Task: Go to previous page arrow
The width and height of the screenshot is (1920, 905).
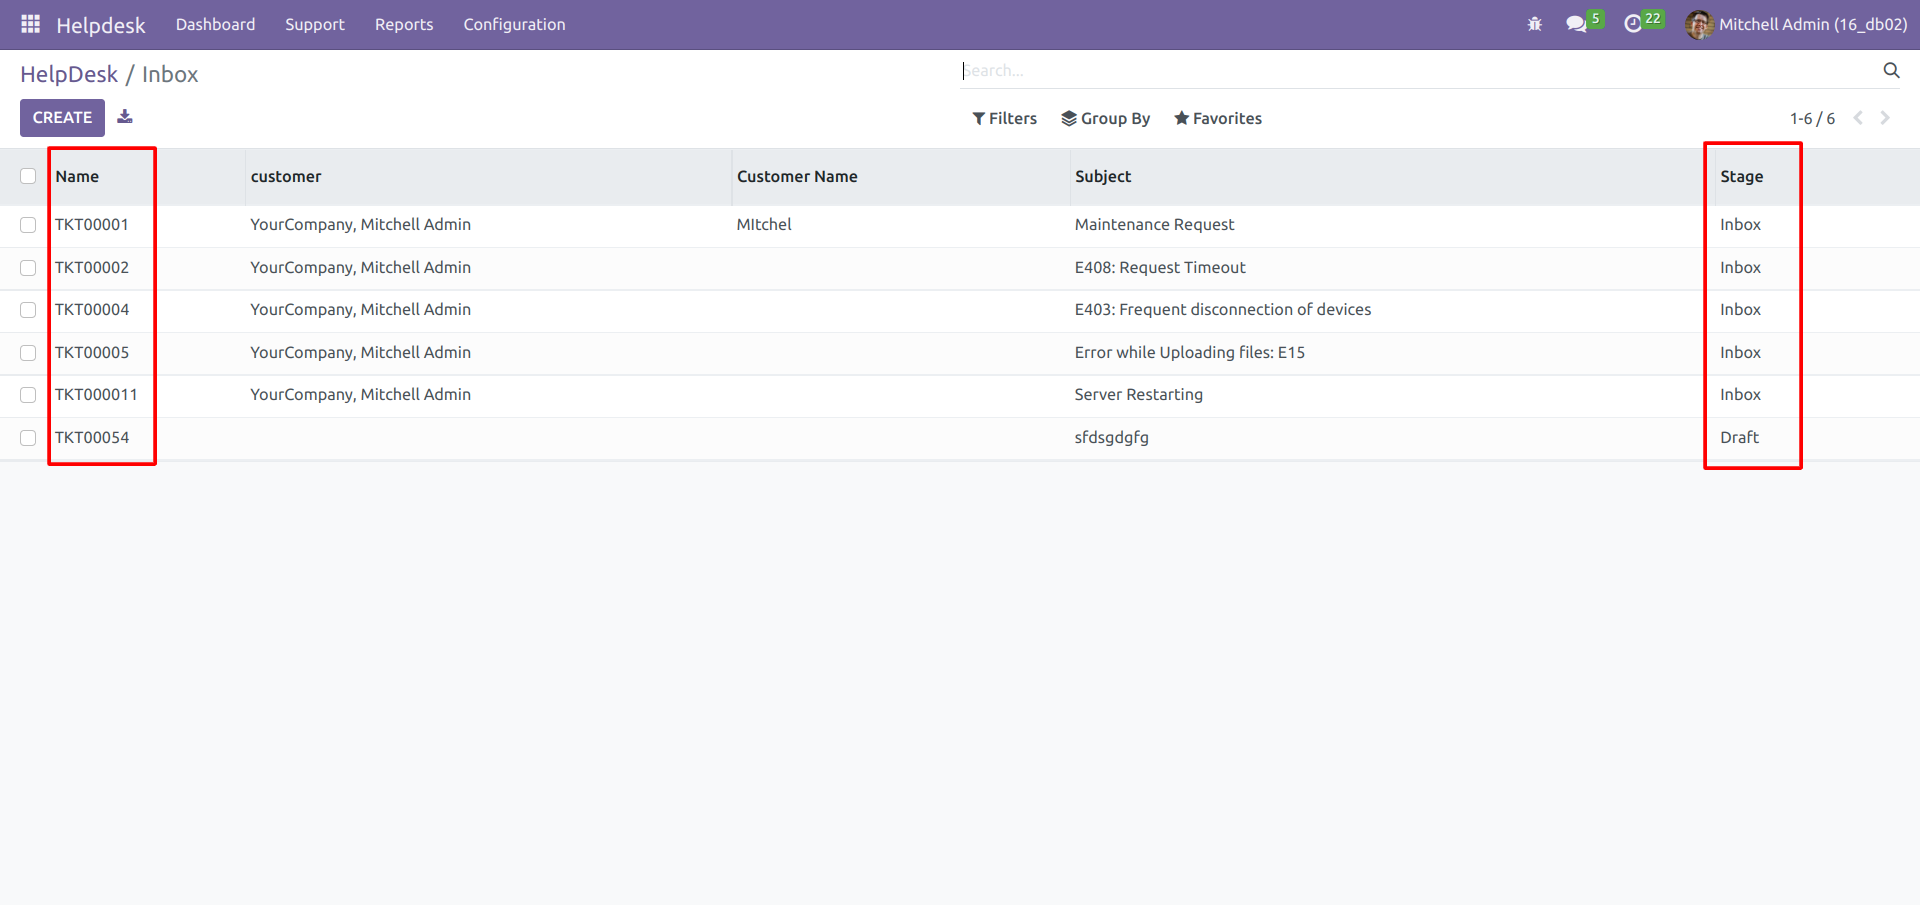Action: [1858, 118]
